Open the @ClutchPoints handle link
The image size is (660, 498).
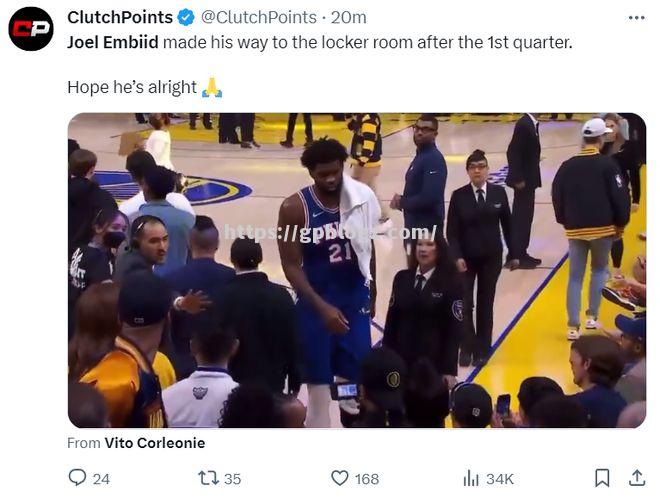[258, 18]
